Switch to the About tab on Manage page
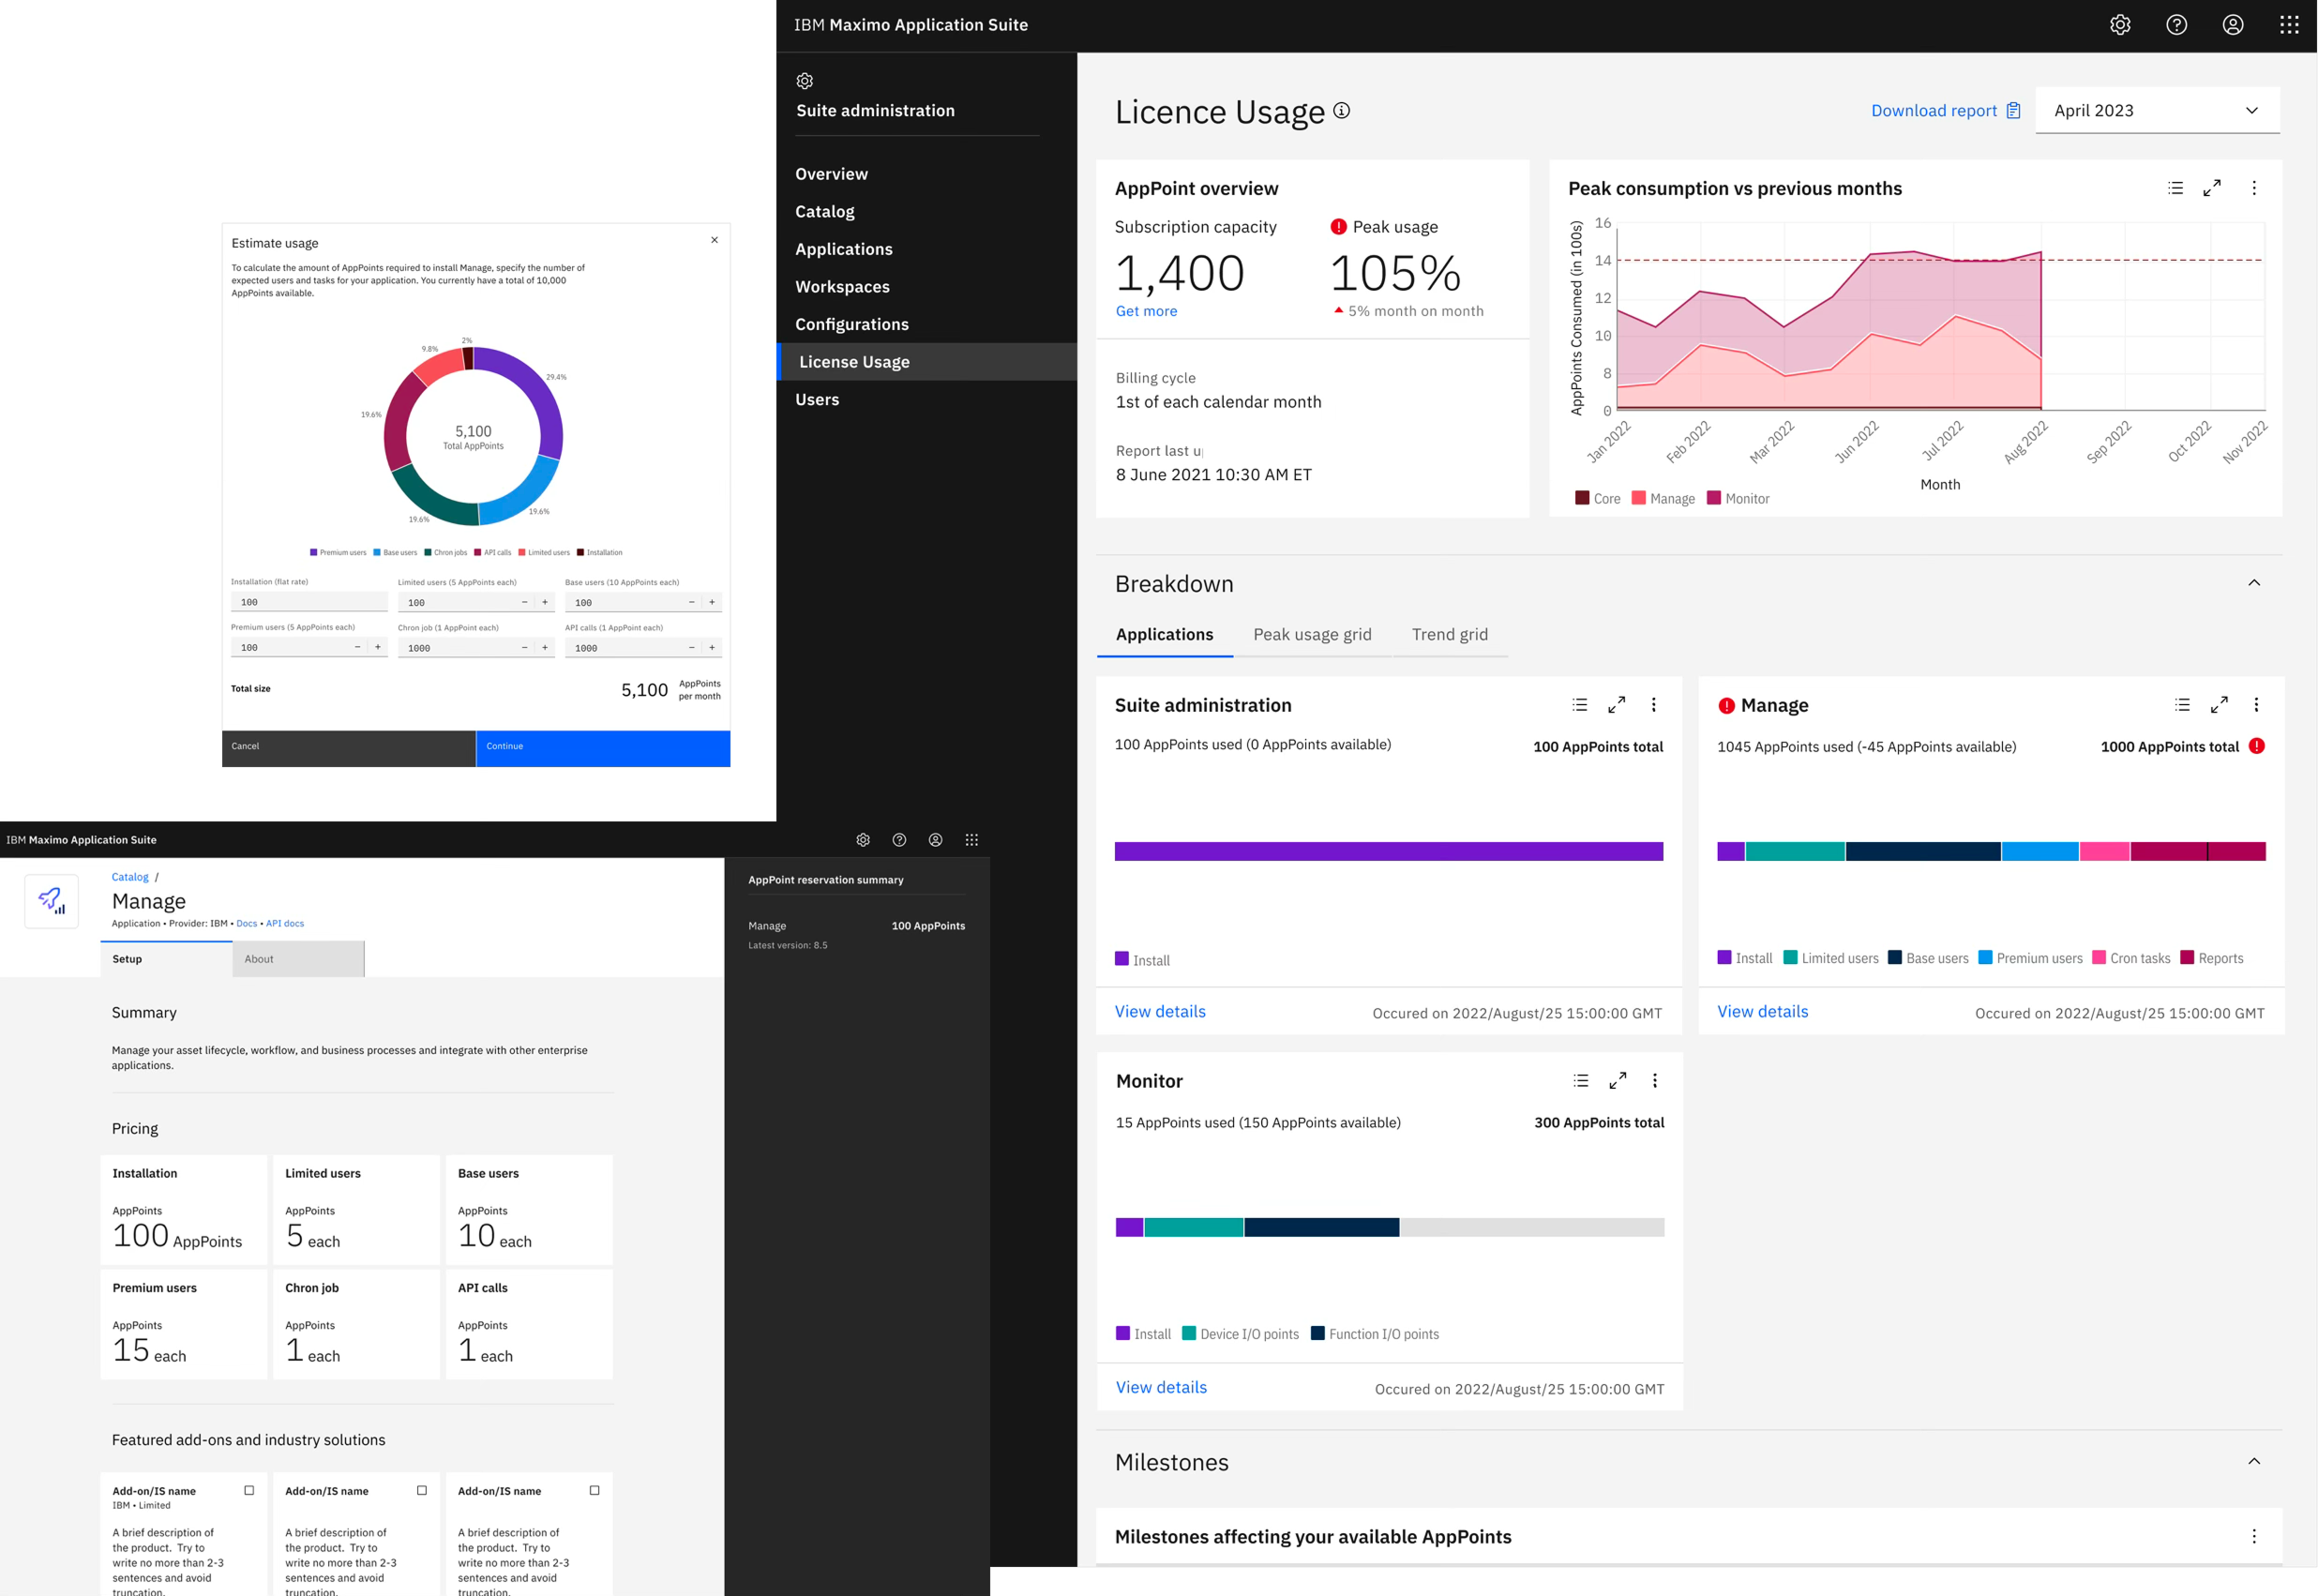Image resolution: width=2318 pixels, height=1596 pixels. coord(259,958)
